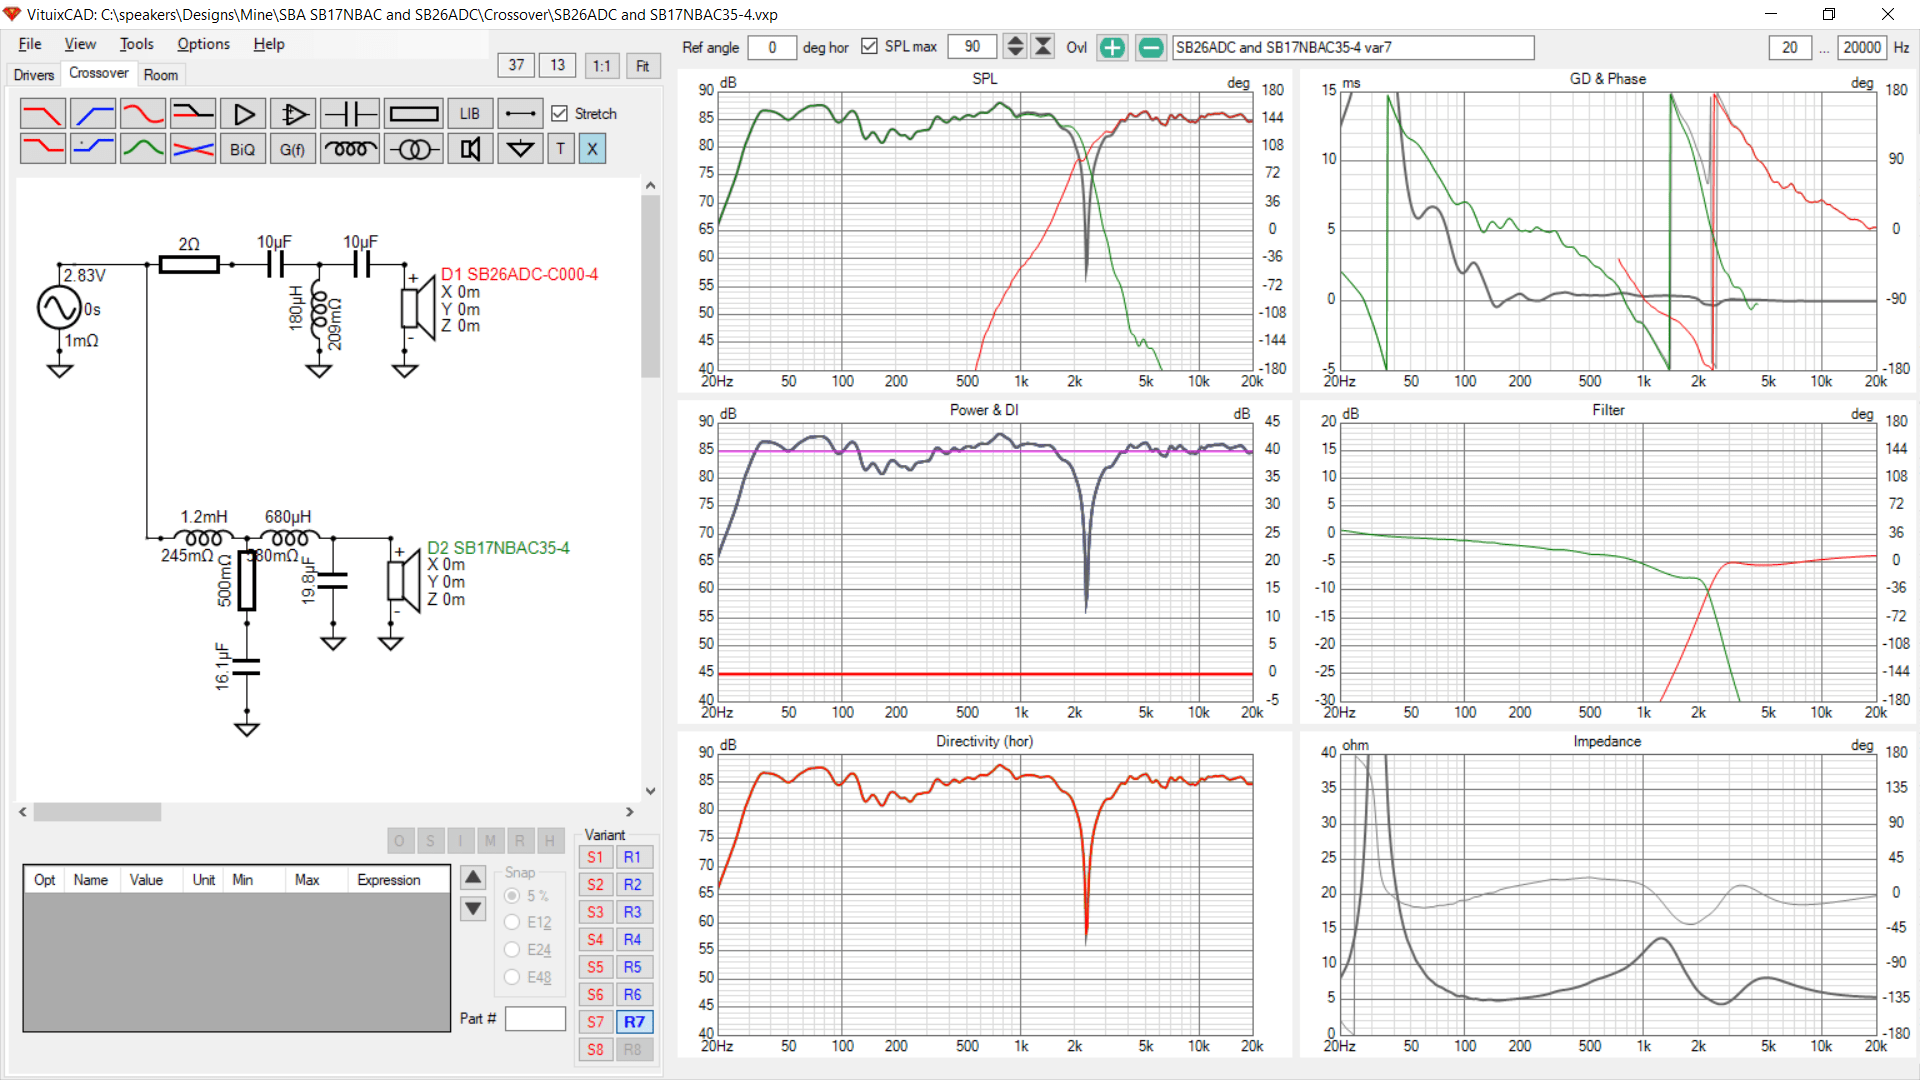This screenshot has height=1080, width=1920.
Task: Select the red all-pass curve block tool
Action: pos(143,114)
